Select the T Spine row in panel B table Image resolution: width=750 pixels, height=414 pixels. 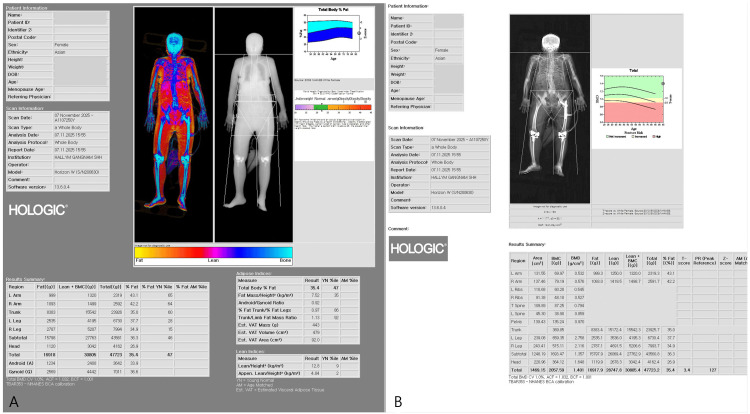629,305
